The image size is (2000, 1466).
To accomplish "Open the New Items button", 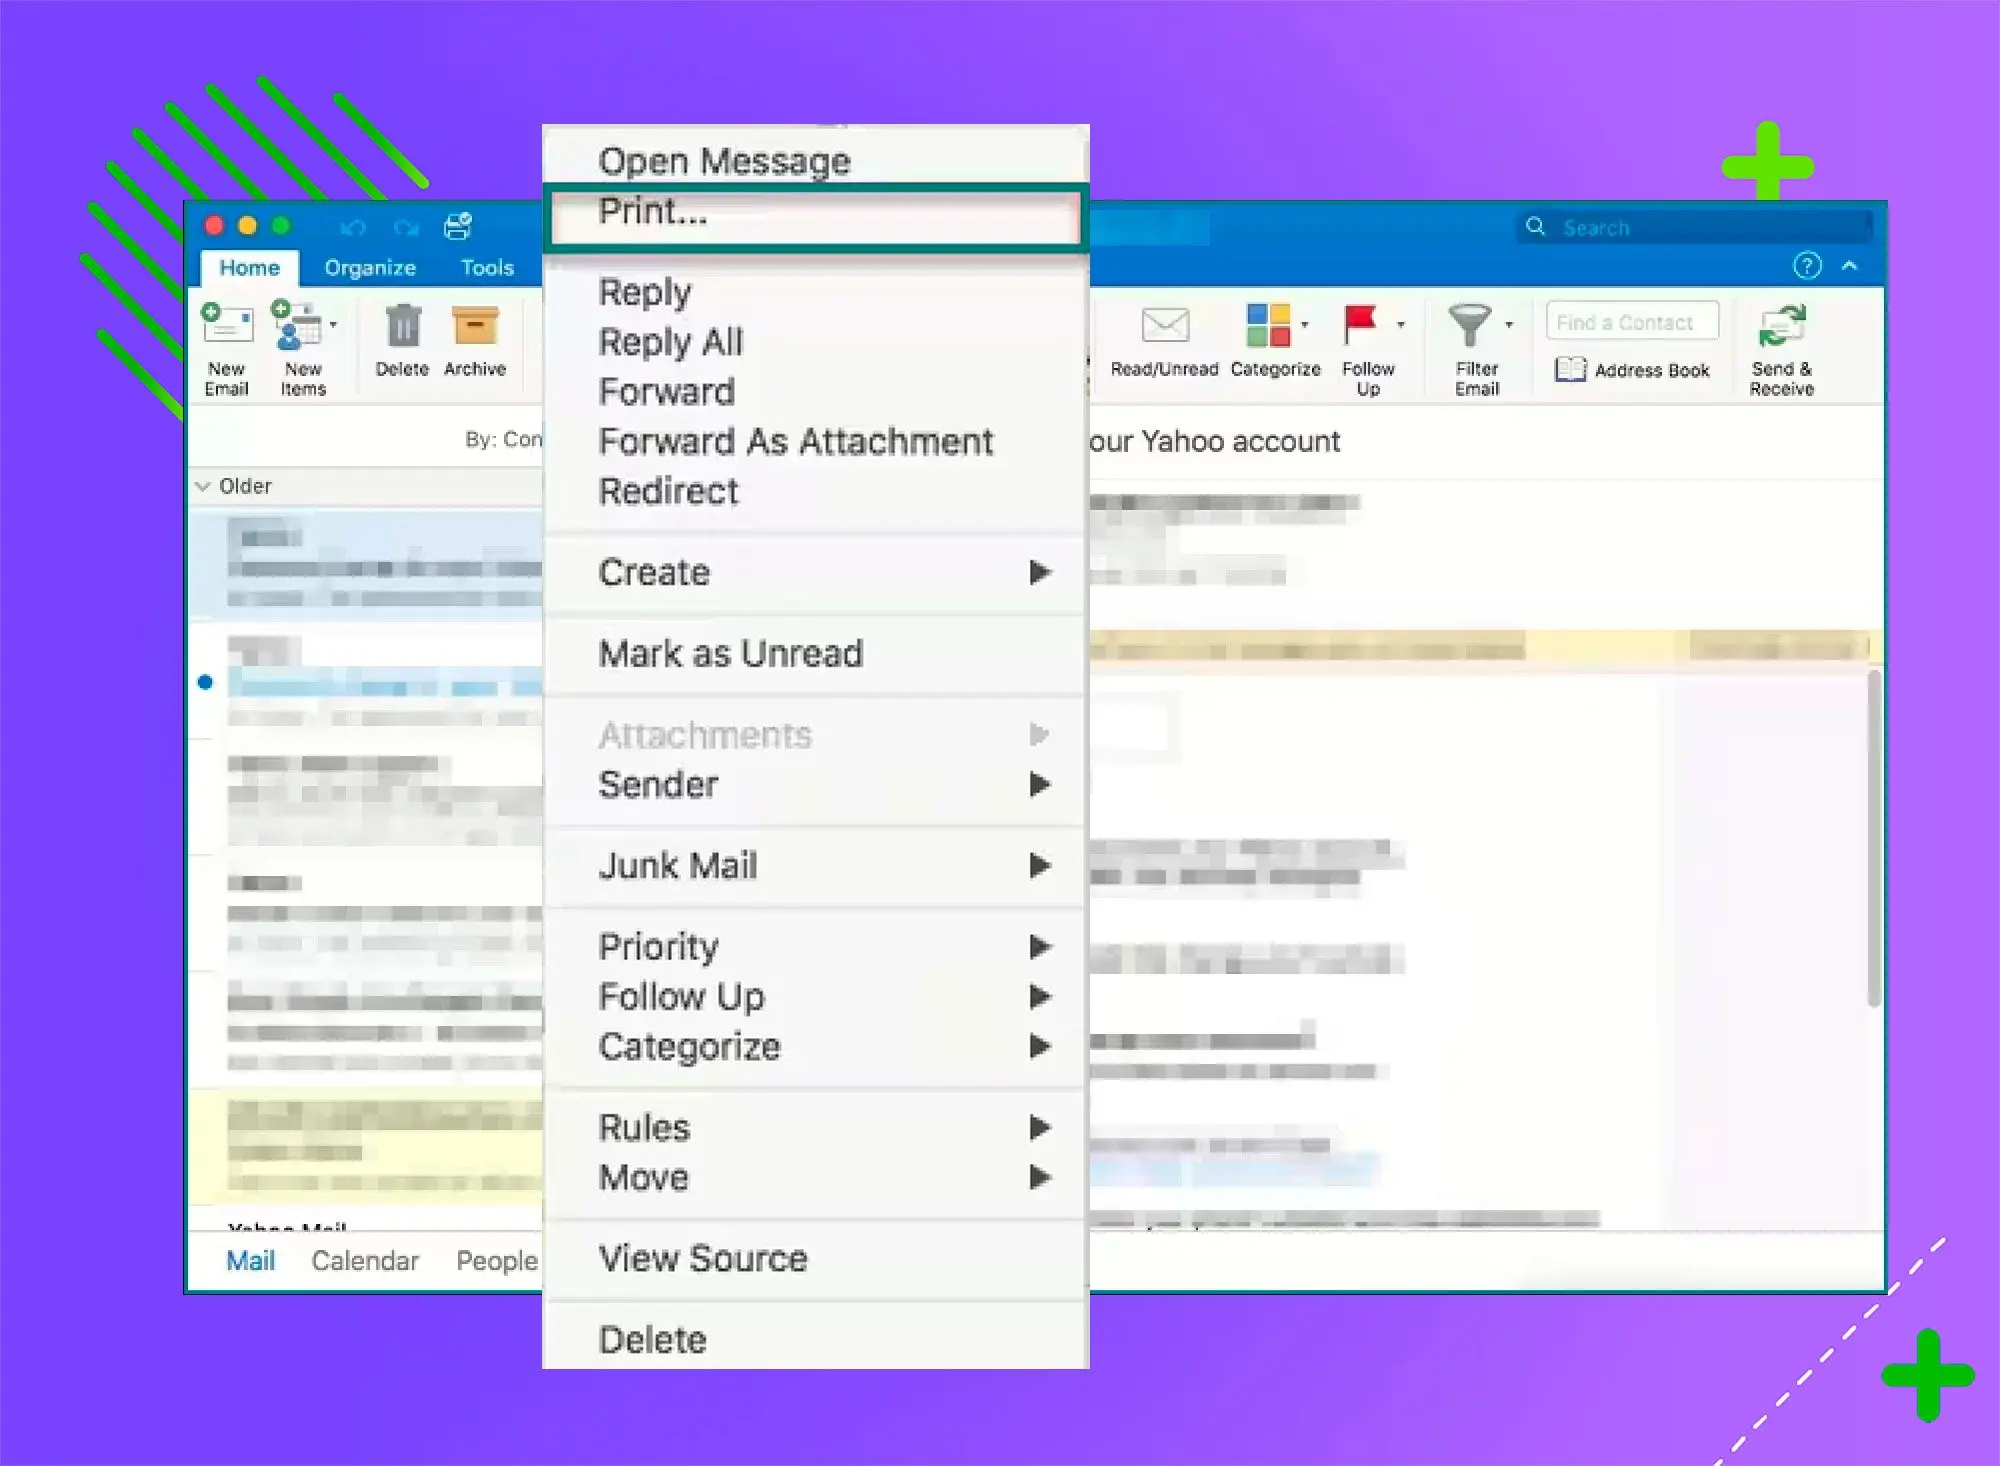I will pyautogui.click(x=302, y=348).
